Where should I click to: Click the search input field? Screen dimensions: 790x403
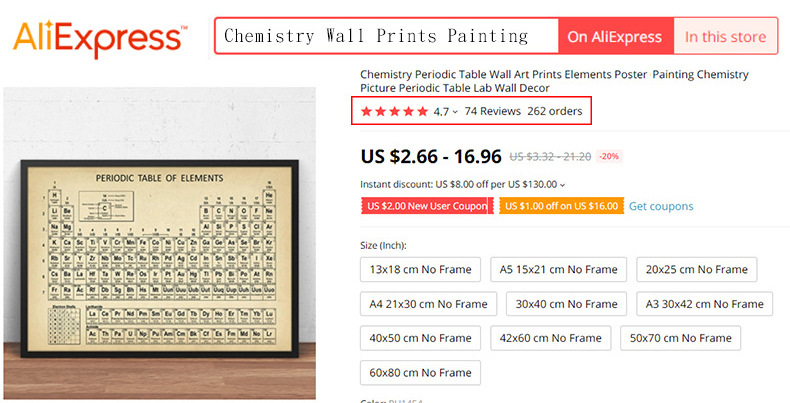pyautogui.click(x=386, y=37)
